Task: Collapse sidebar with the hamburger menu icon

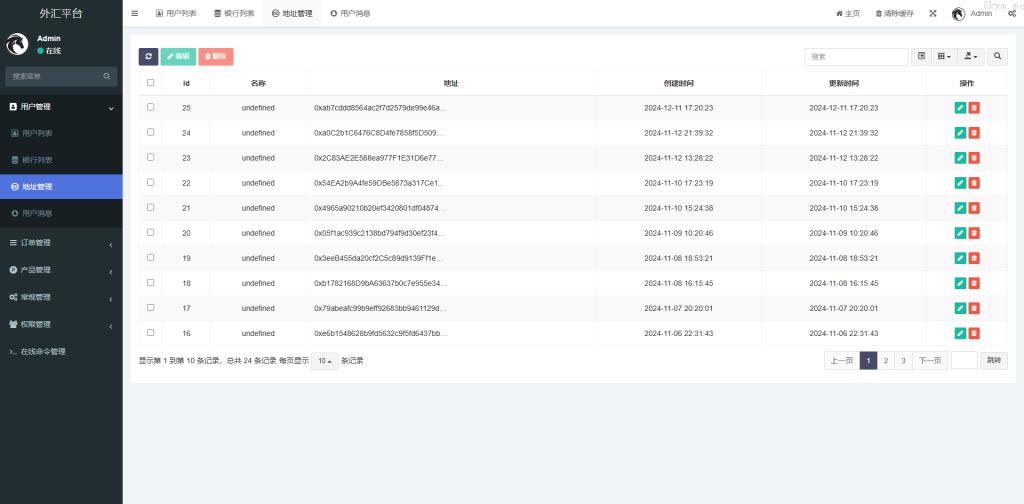Action: pos(135,14)
